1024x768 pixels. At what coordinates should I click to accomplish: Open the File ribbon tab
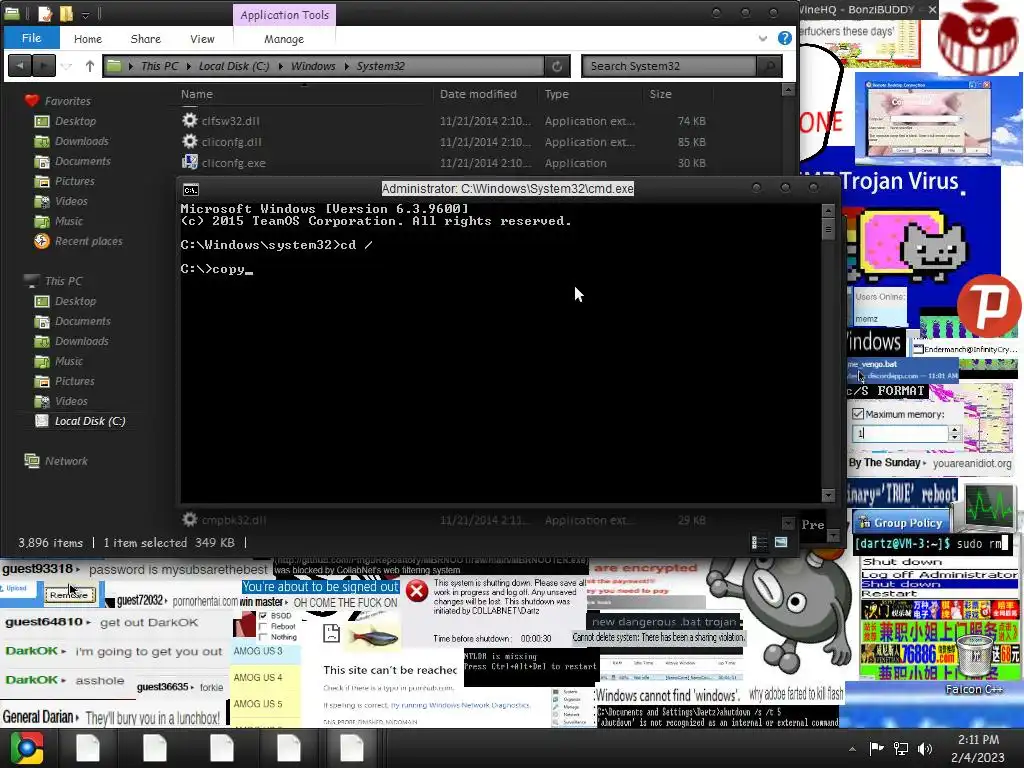(x=31, y=38)
